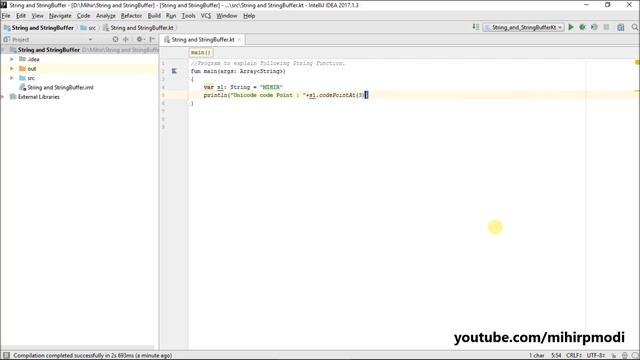This screenshot has width=640, height=360.
Task: Select the String and StringBuffer project root
Action: coord(49,50)
